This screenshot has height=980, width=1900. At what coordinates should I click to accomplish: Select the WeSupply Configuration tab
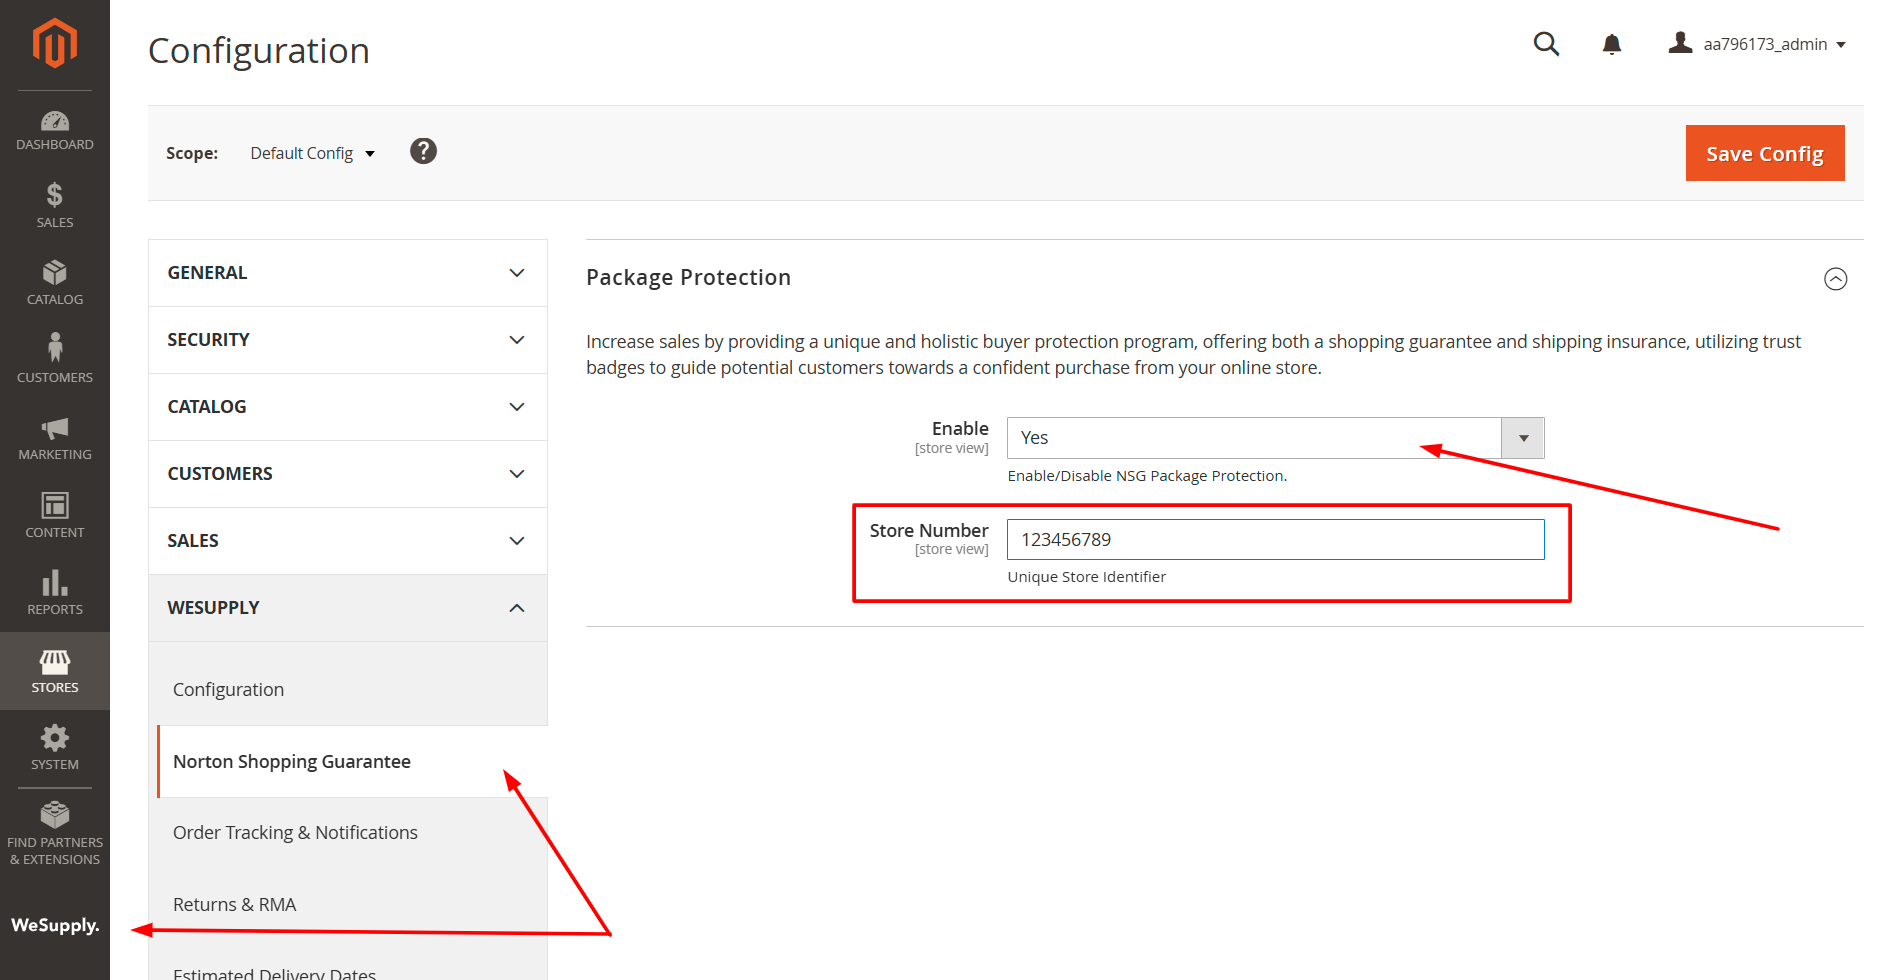click(352, 690)
